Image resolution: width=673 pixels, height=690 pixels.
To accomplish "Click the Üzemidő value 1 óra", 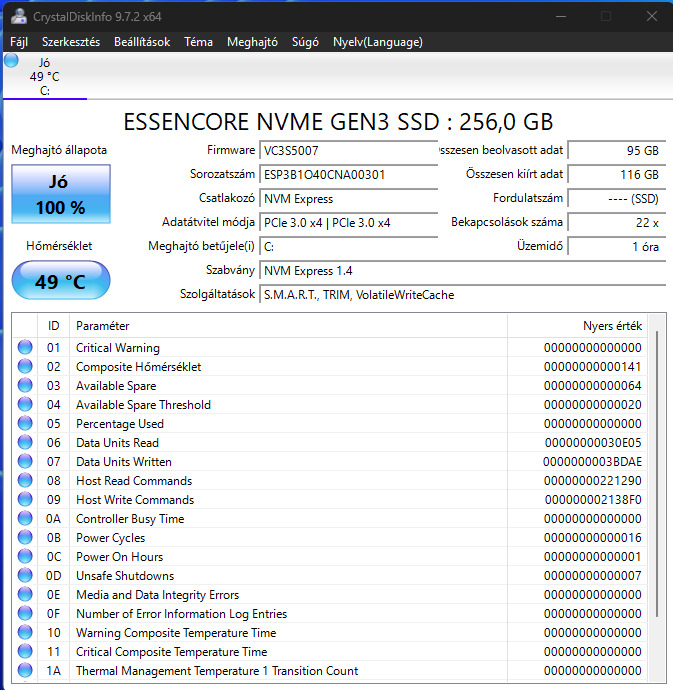I will coord(617,247).
